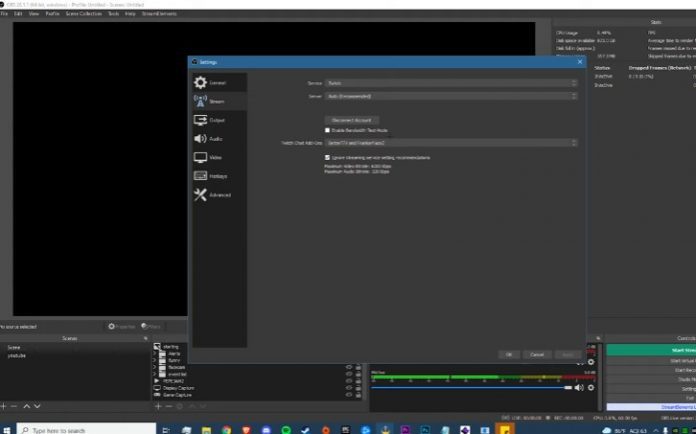Expand the event list source group
Screen dimensions: 696x434
(x=155, y=375)
